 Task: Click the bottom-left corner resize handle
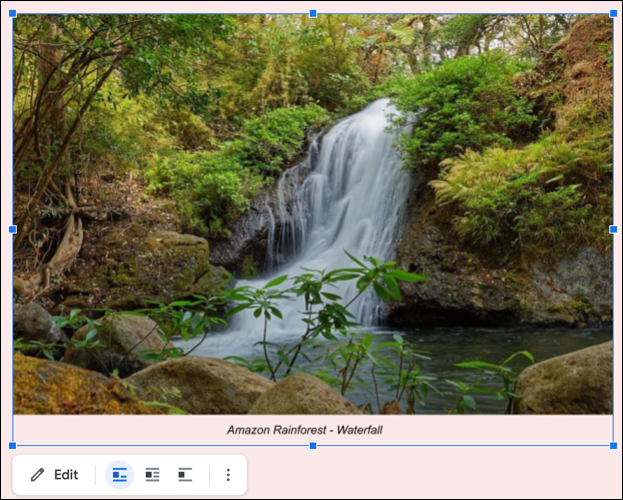(x=13, y=445)
